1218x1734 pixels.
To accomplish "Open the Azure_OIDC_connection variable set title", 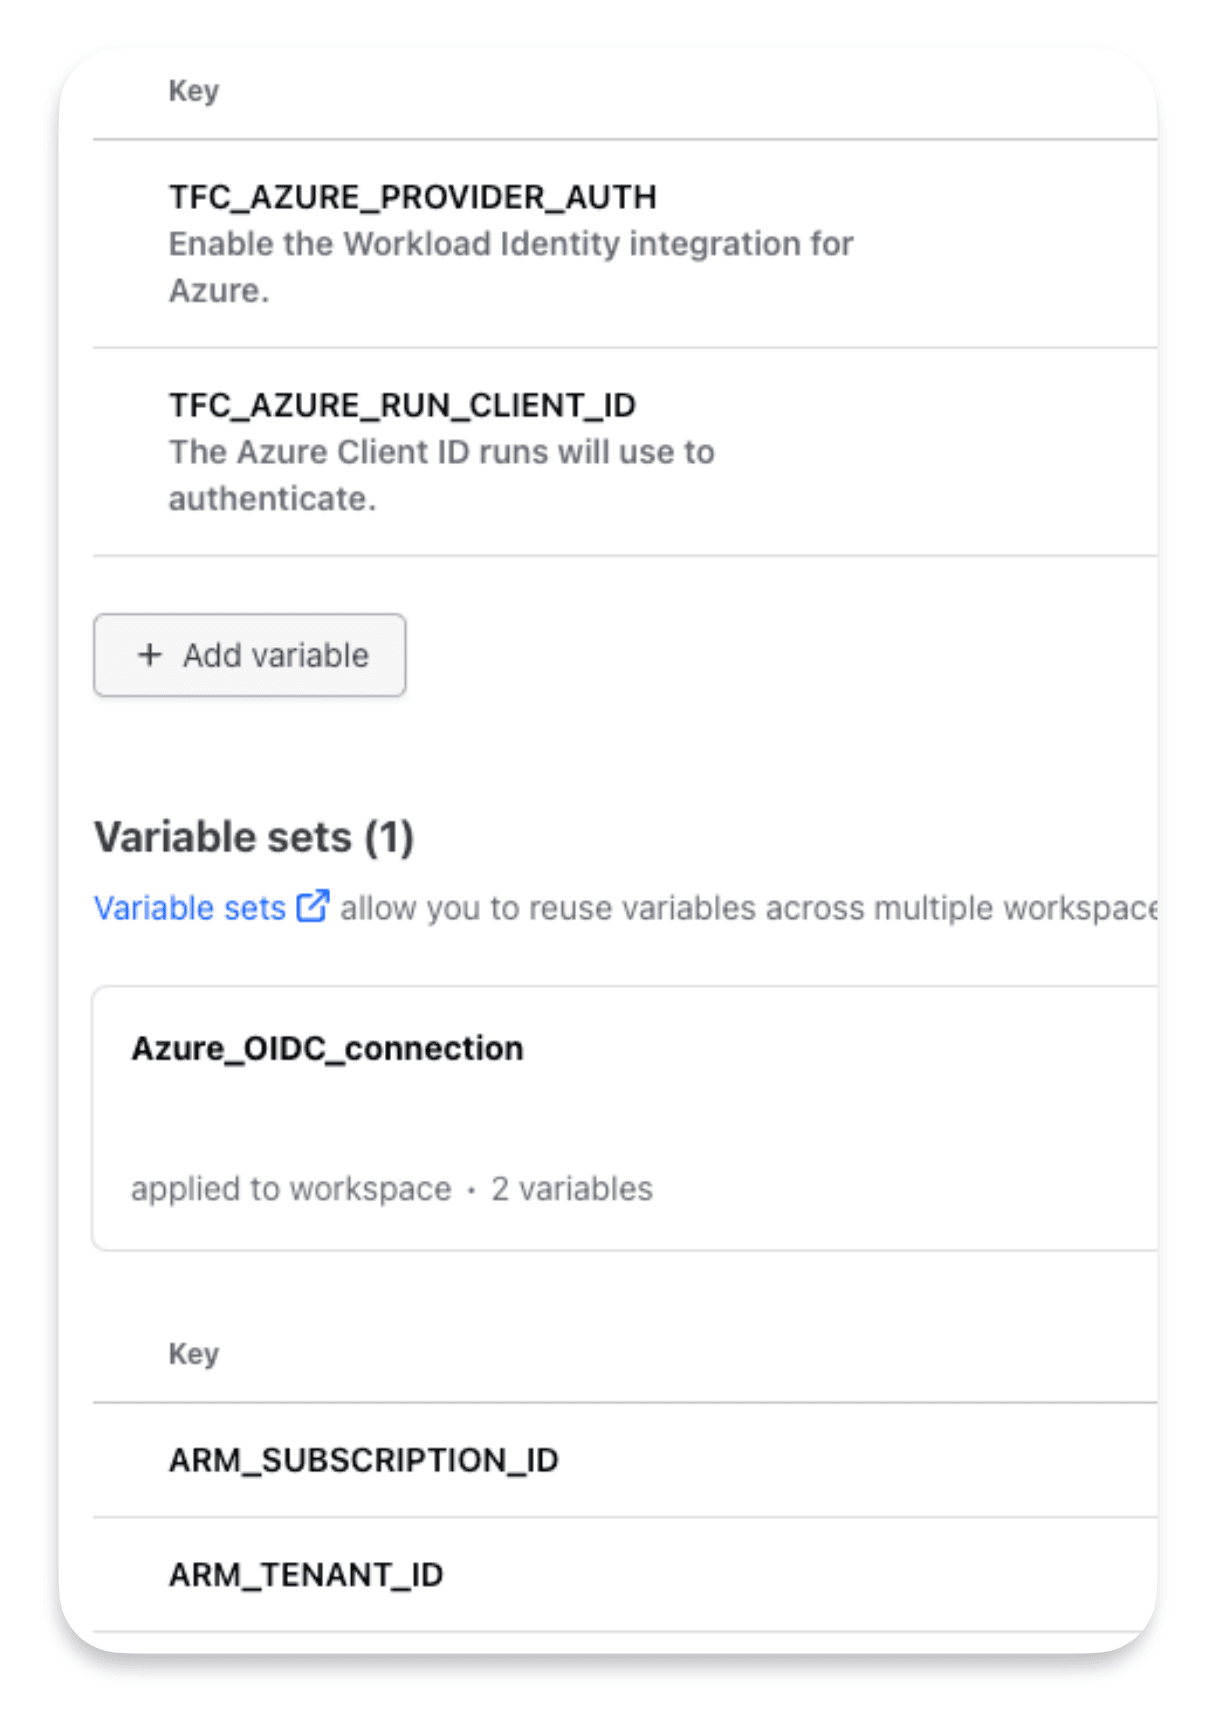I will (327, 1048).
